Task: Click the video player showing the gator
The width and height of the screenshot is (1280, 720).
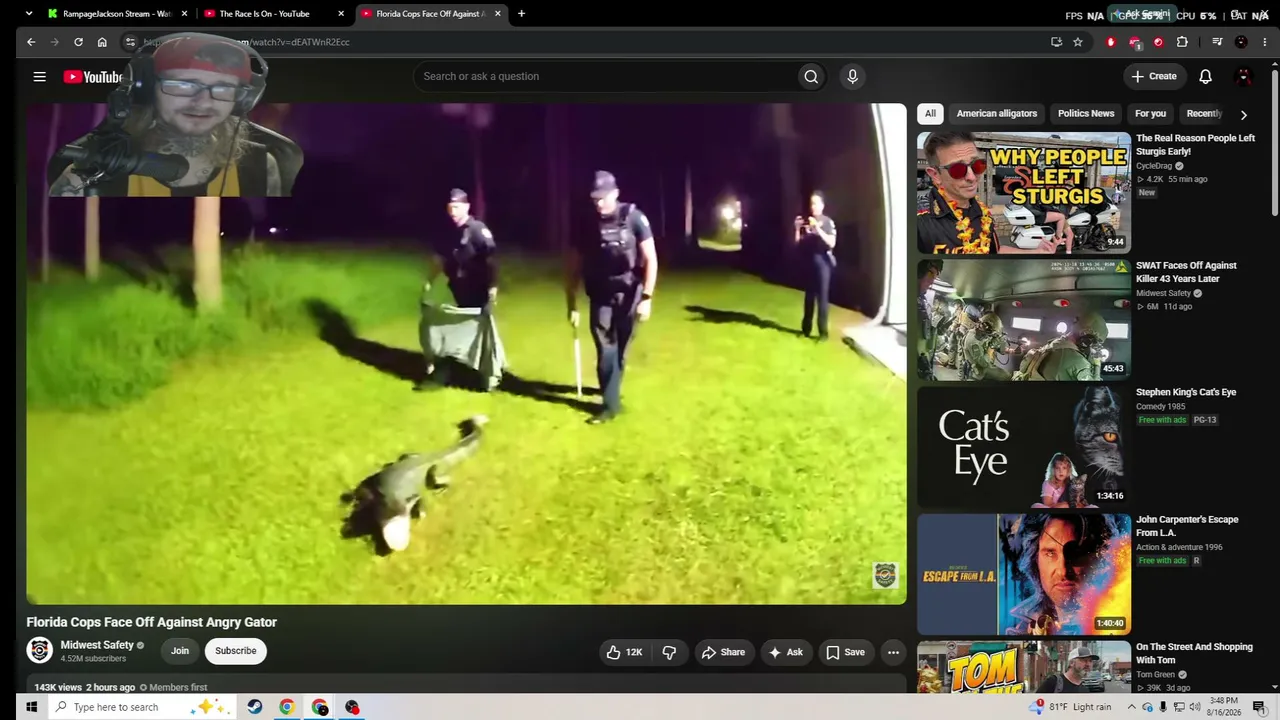Action: point(466,354)
